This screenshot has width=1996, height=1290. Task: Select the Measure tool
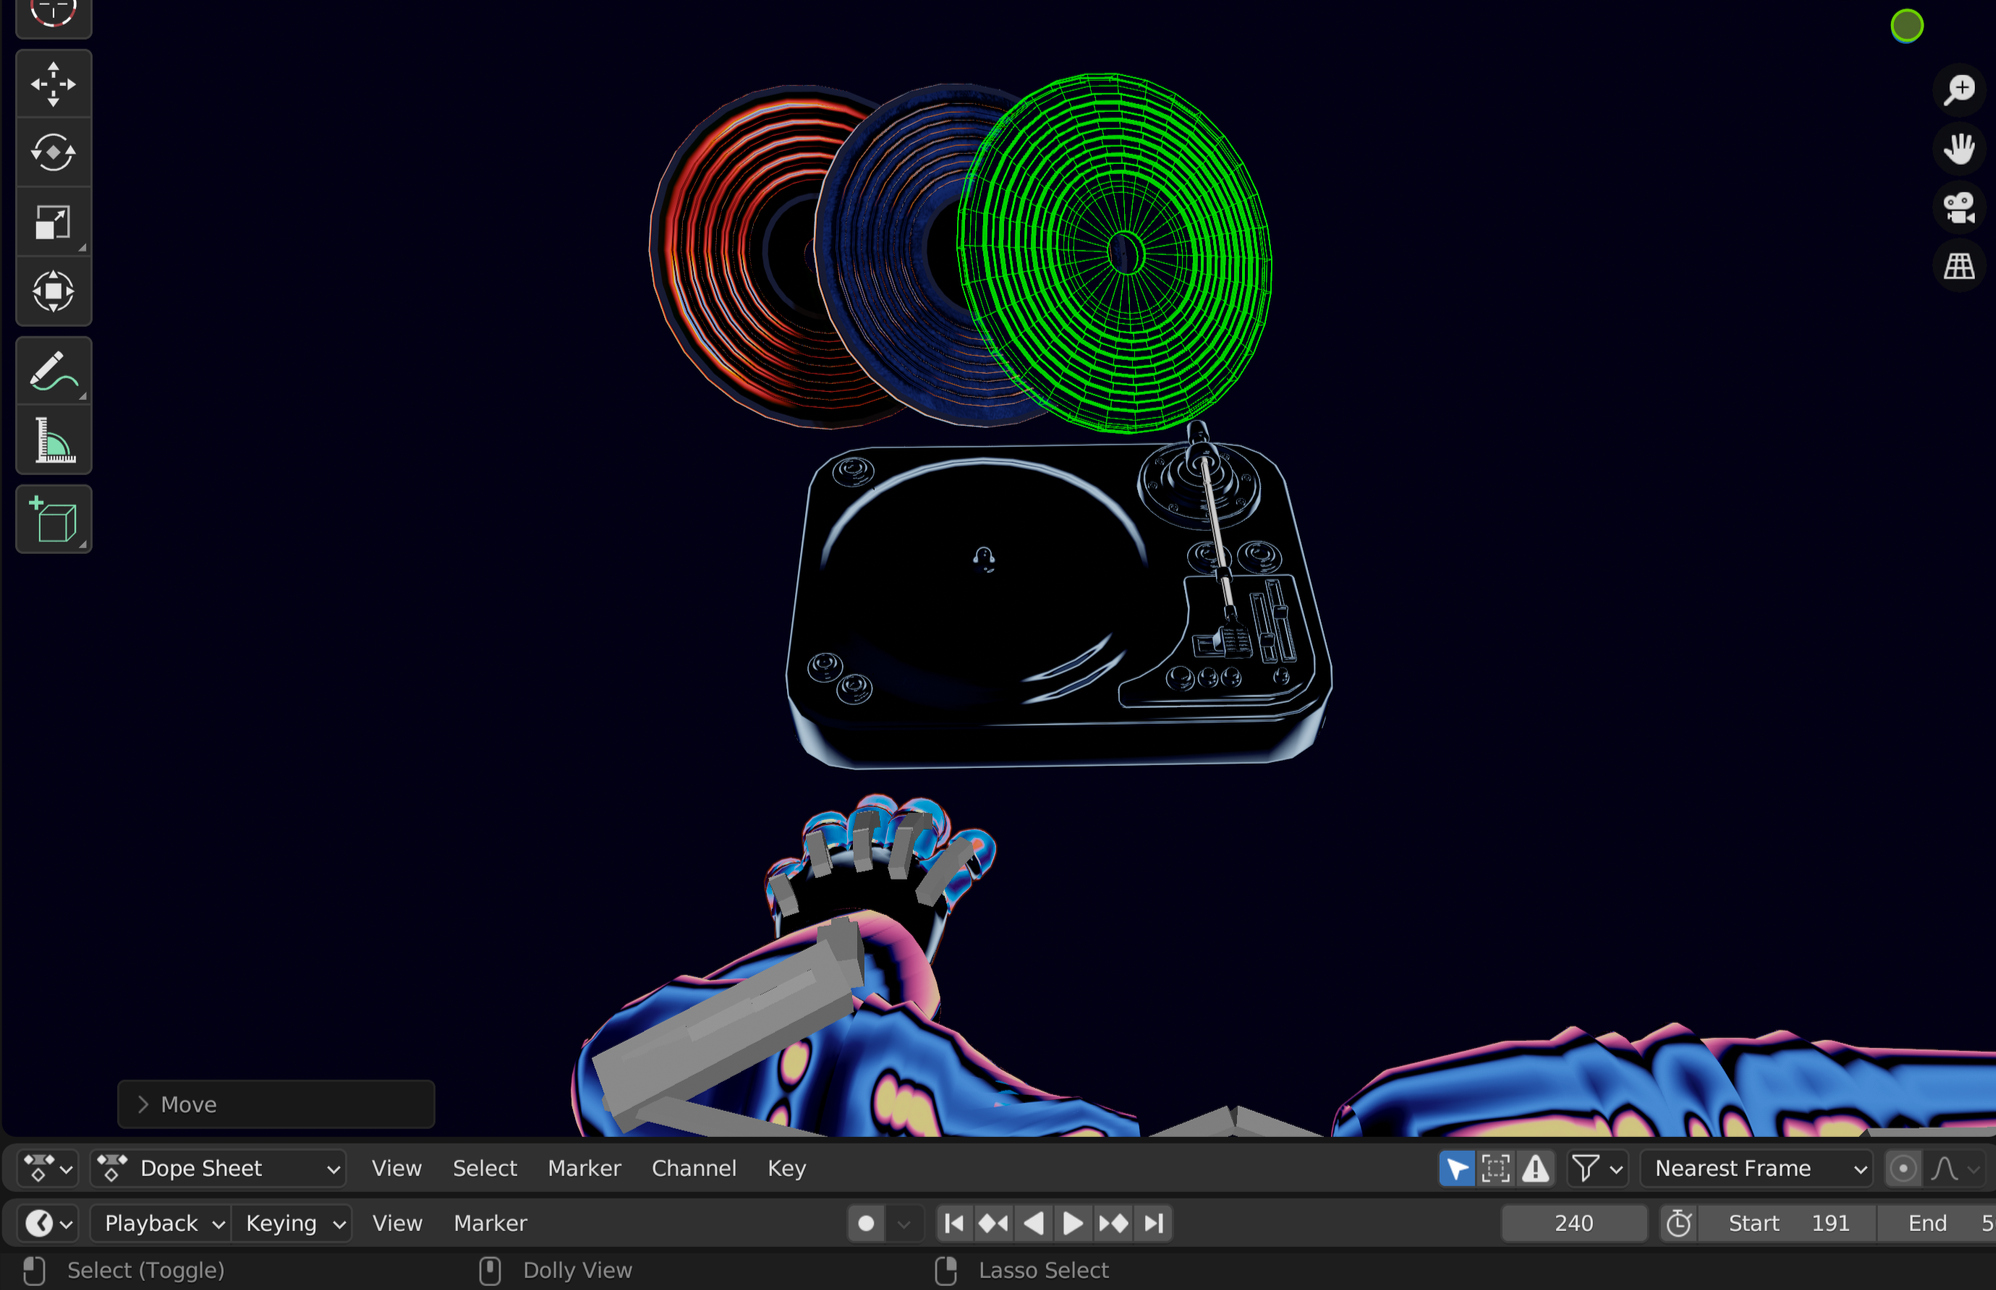tap(53, 440)
